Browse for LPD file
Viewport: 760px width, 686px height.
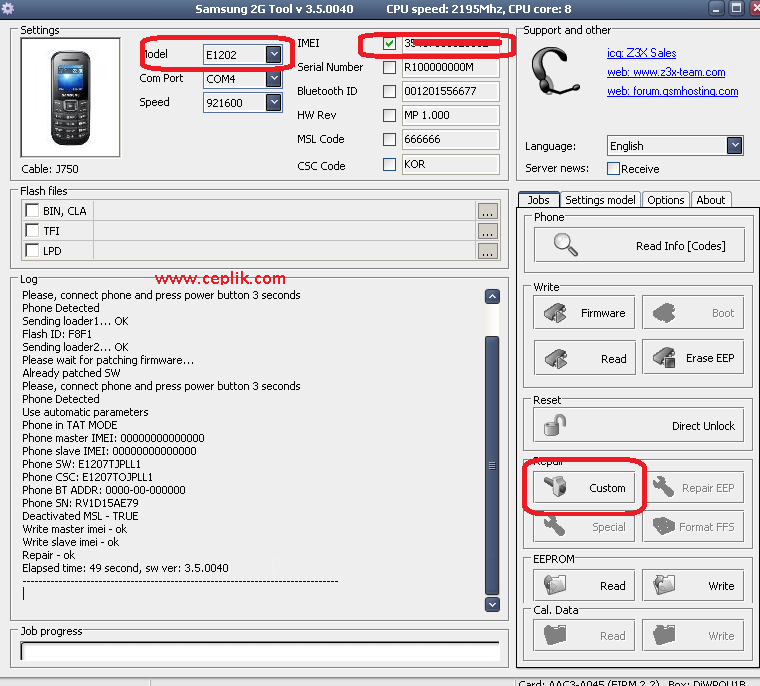[488, 251]
